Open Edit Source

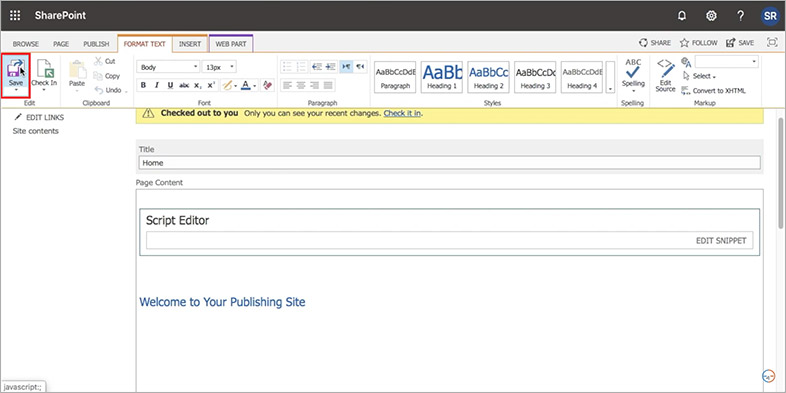point(666,75)
